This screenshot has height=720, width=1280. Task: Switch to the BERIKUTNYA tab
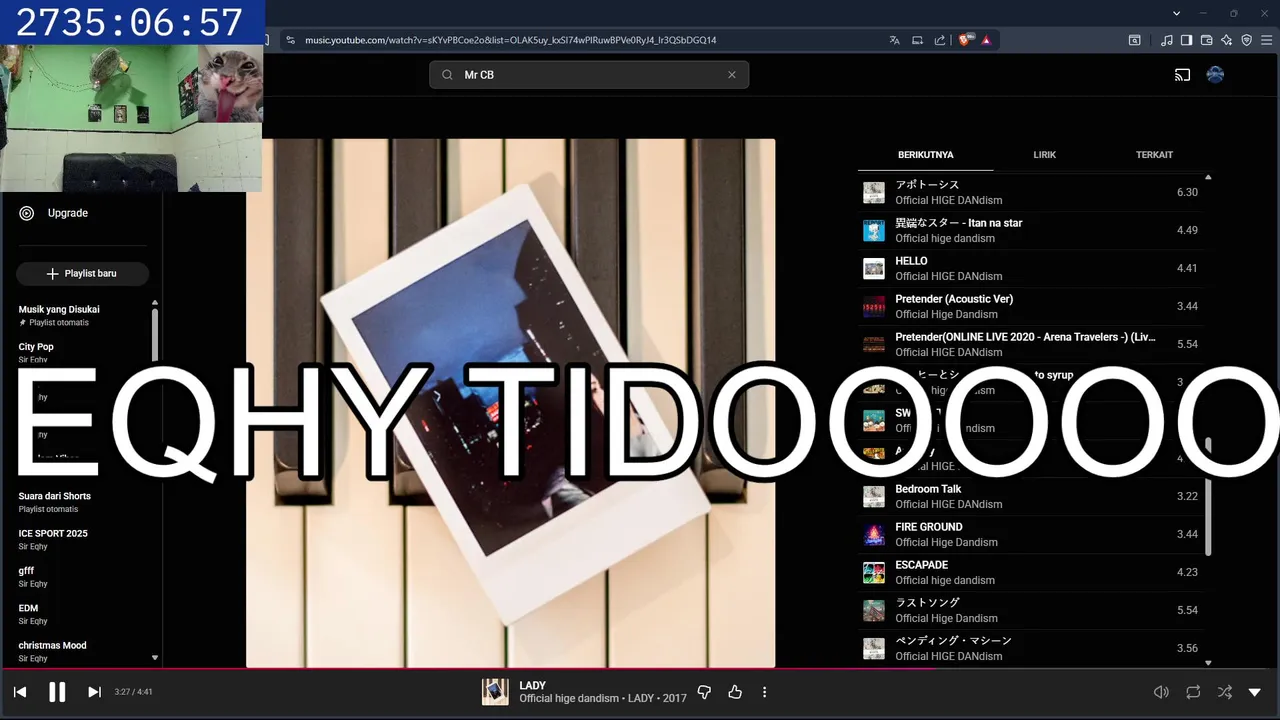(x=925, y=155)
